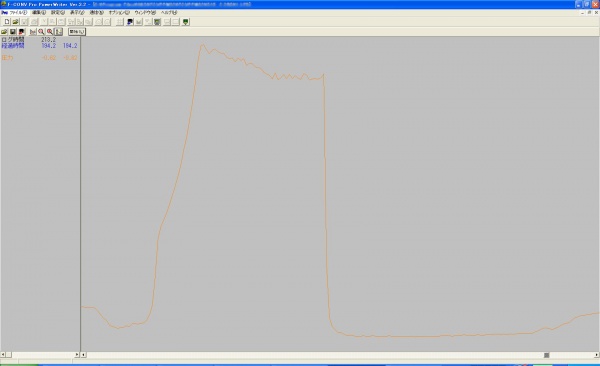Screen dimensions: 600x366
Task: Open the 編集 menu
Action: (x=39, y=13)
